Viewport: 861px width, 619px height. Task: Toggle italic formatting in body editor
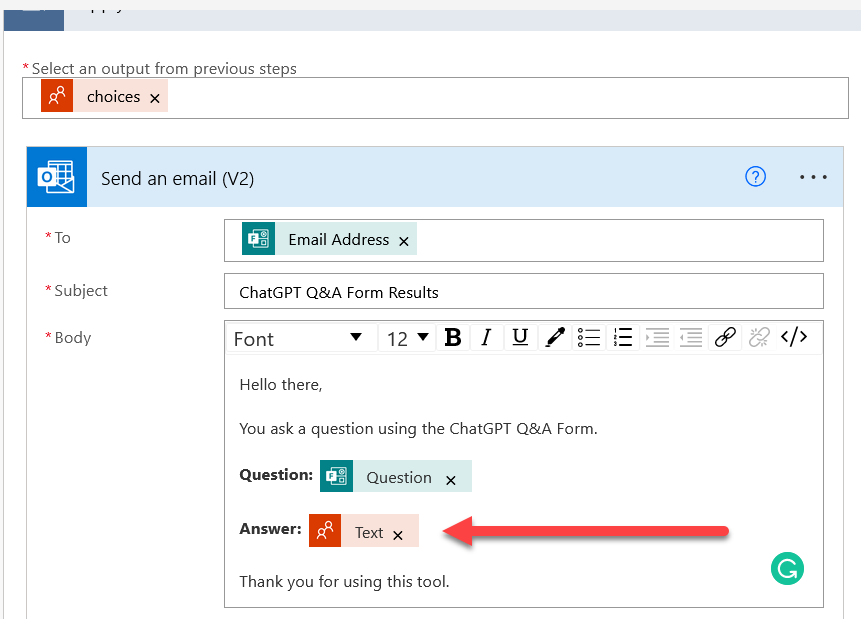click(485, 337)
